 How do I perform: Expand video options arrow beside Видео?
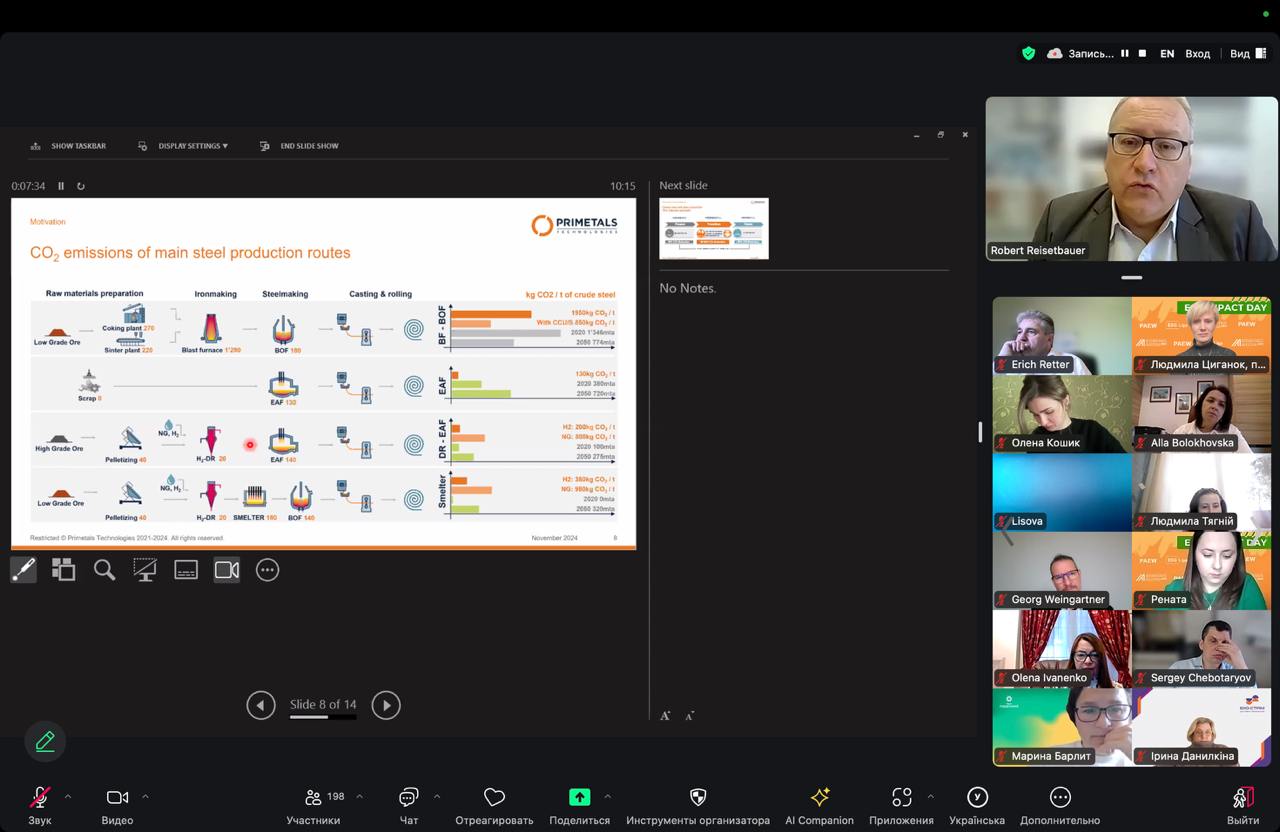click(145, 797)
